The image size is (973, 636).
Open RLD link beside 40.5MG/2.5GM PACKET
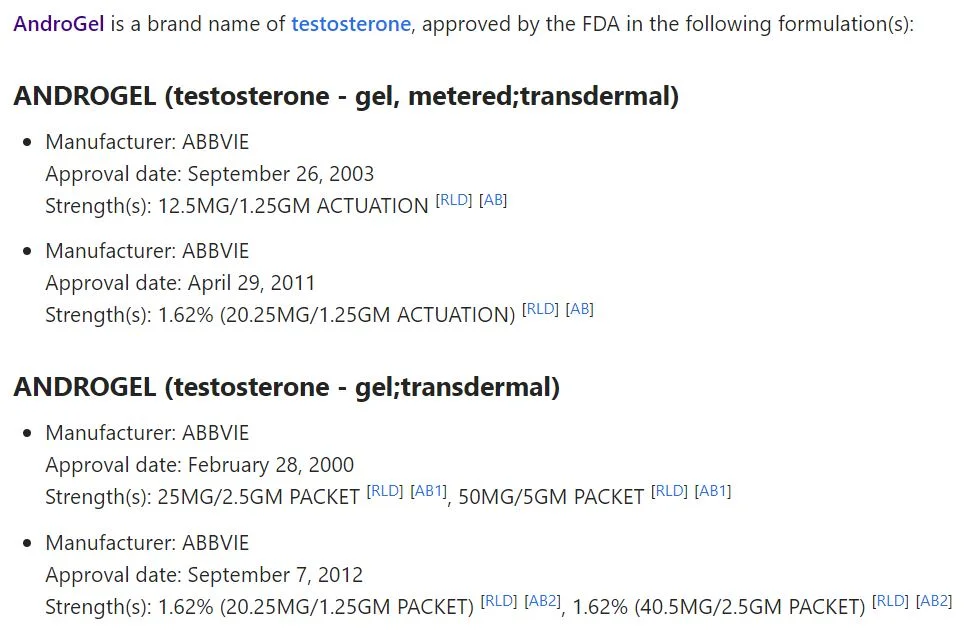click(x=890, y=601)
